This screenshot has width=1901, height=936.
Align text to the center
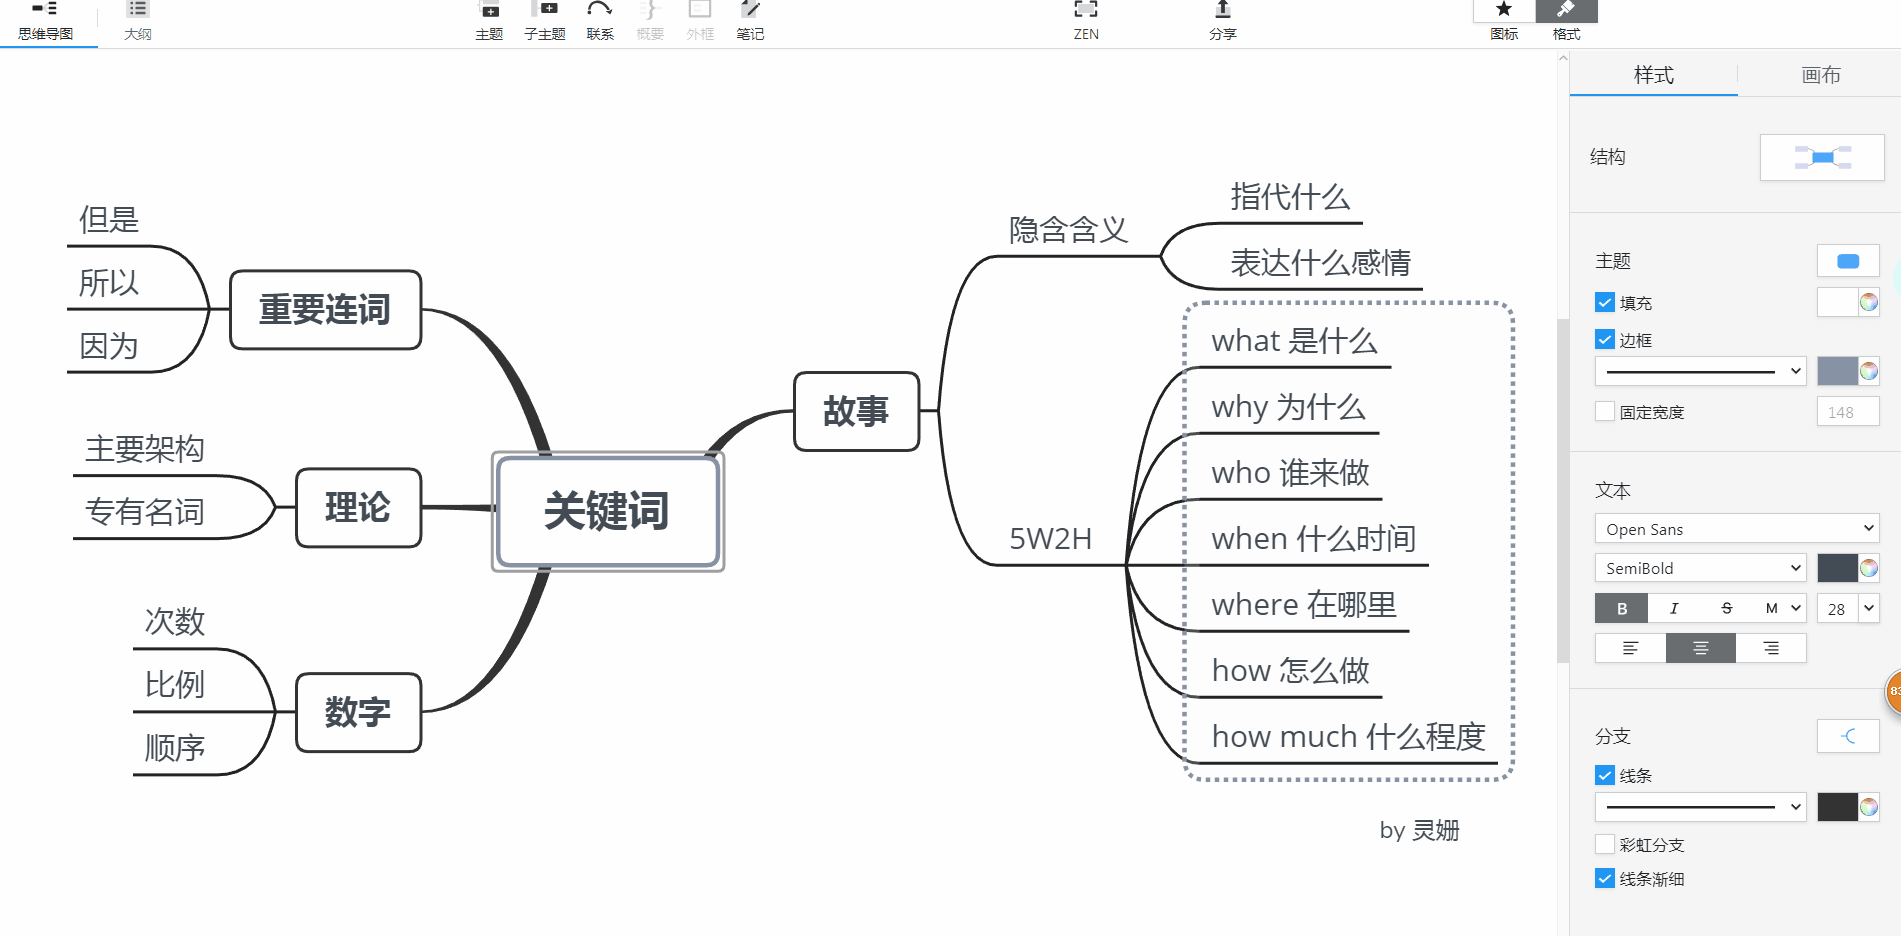tap(1700, 648)
